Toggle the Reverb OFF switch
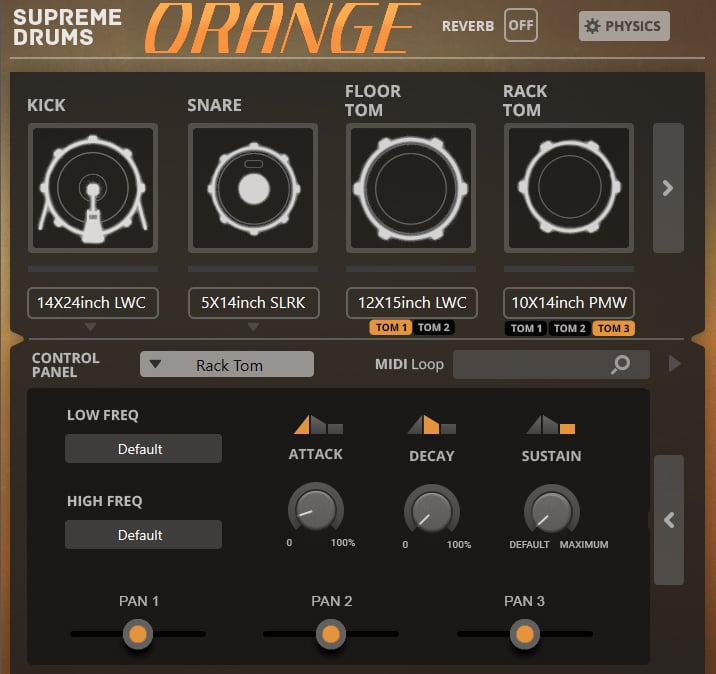 coord(520,26)
